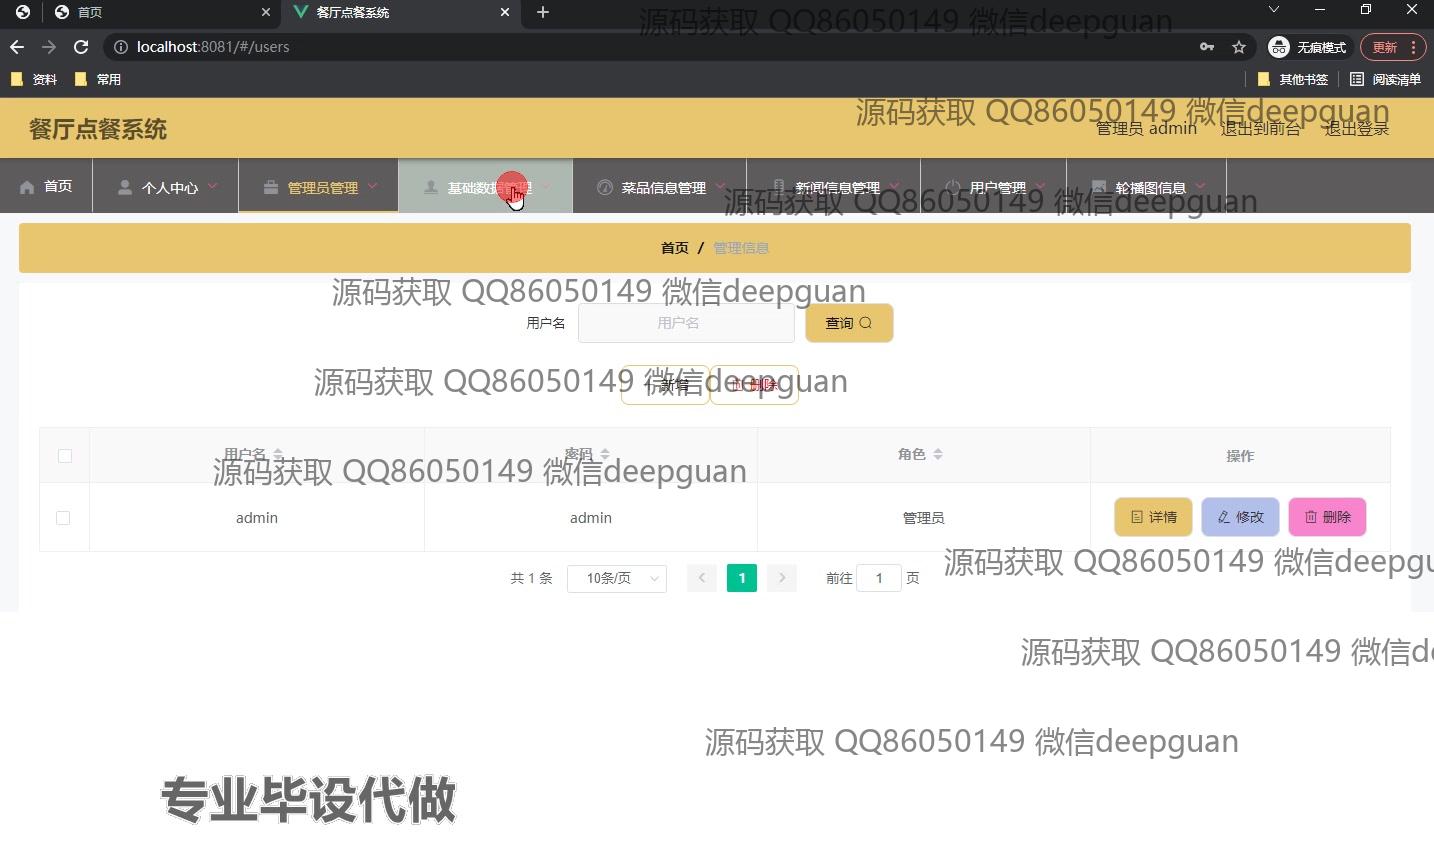
Task: Bookmark this page with star icon
Action: point(1239,47)
